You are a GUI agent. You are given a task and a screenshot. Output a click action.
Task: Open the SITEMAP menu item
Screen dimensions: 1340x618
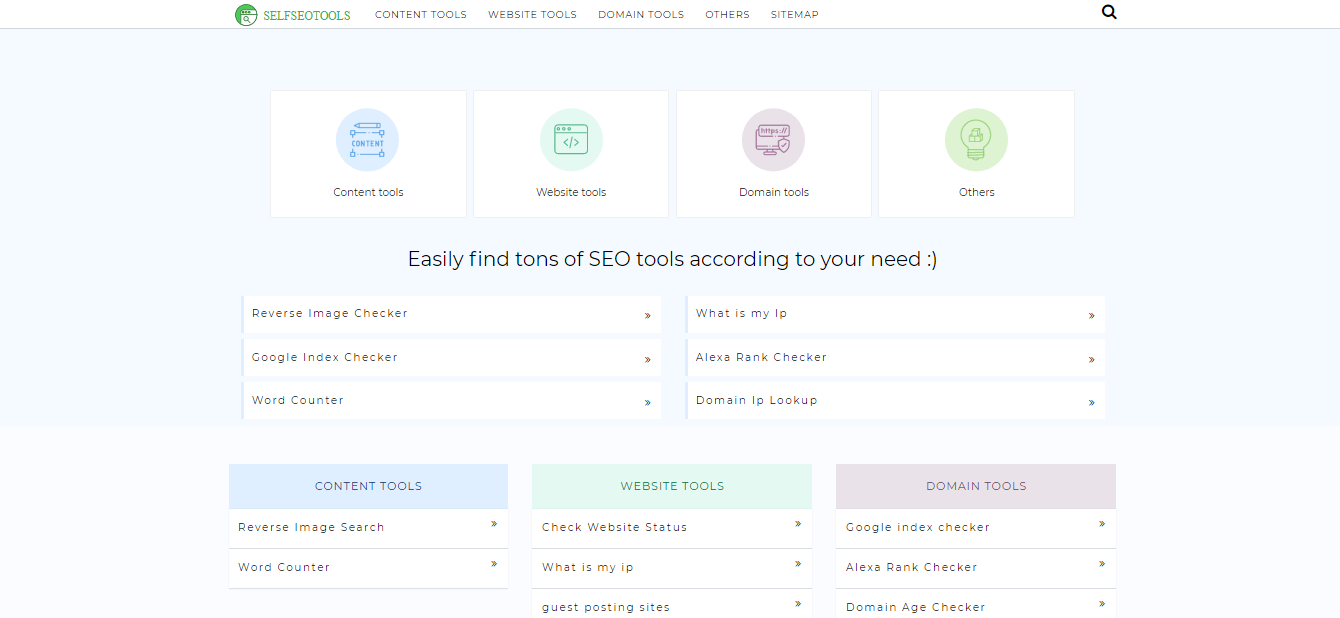(794, 14)
